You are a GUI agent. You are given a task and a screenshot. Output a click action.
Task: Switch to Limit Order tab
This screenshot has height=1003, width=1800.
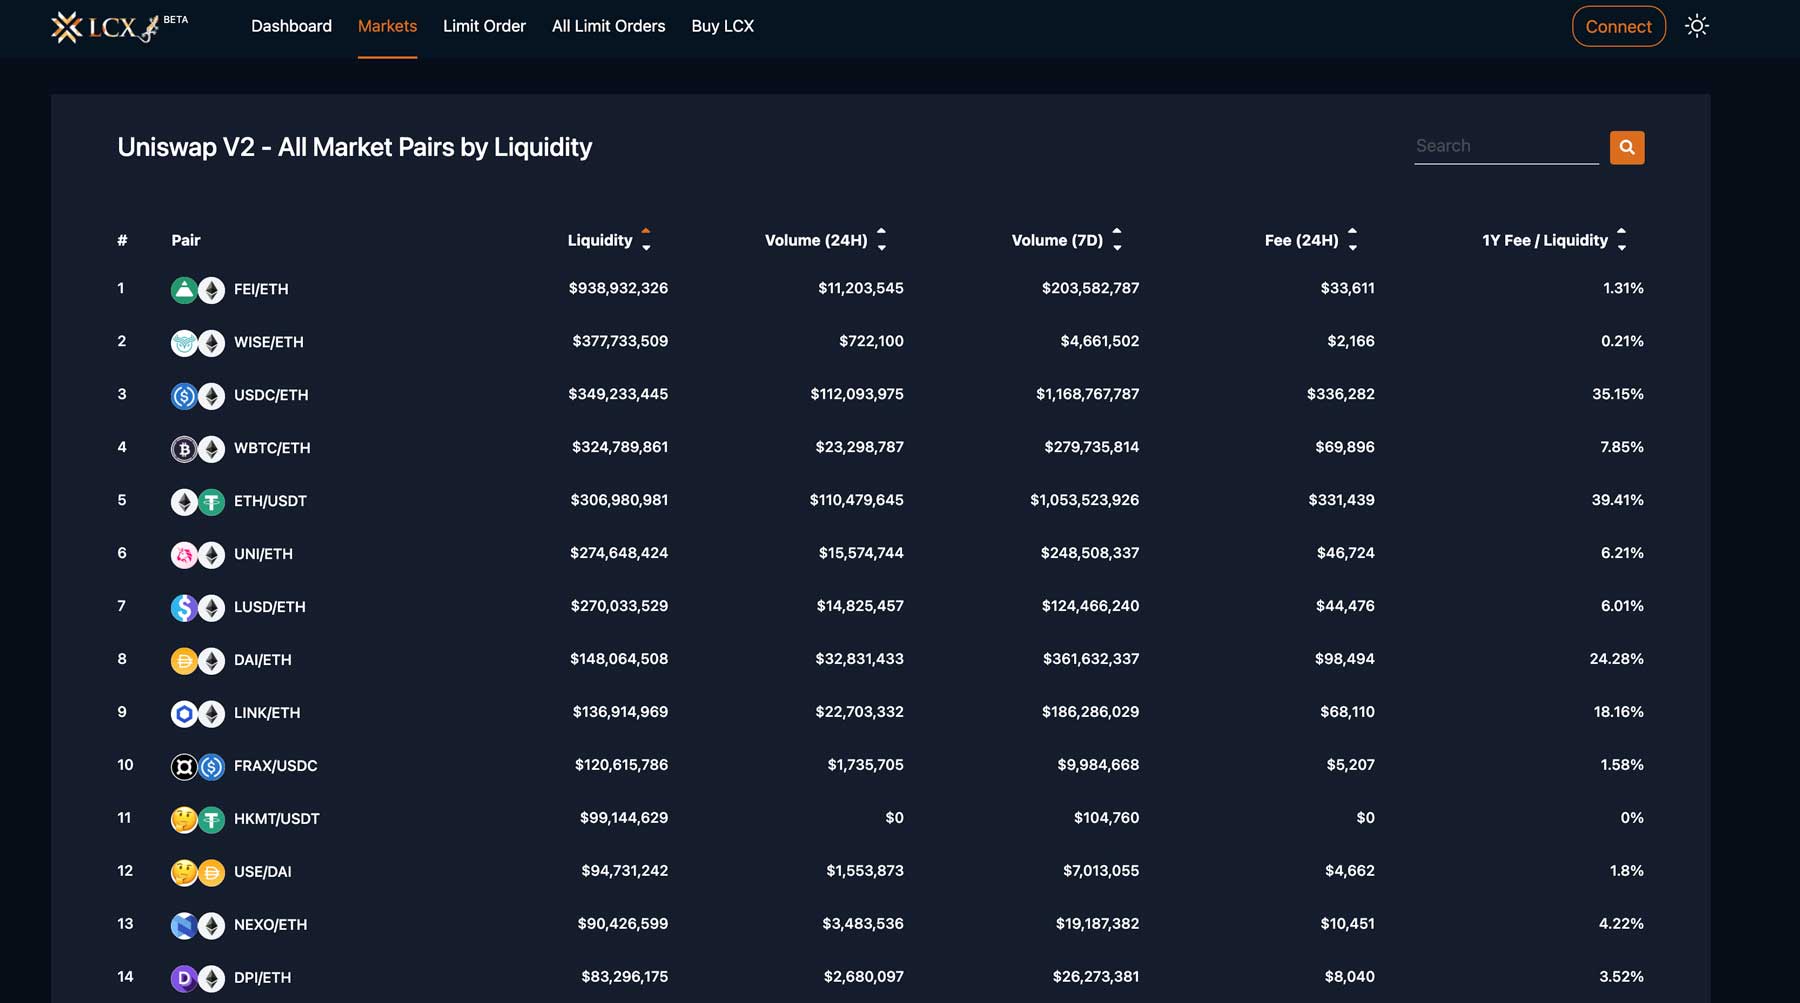pos(484,26)
